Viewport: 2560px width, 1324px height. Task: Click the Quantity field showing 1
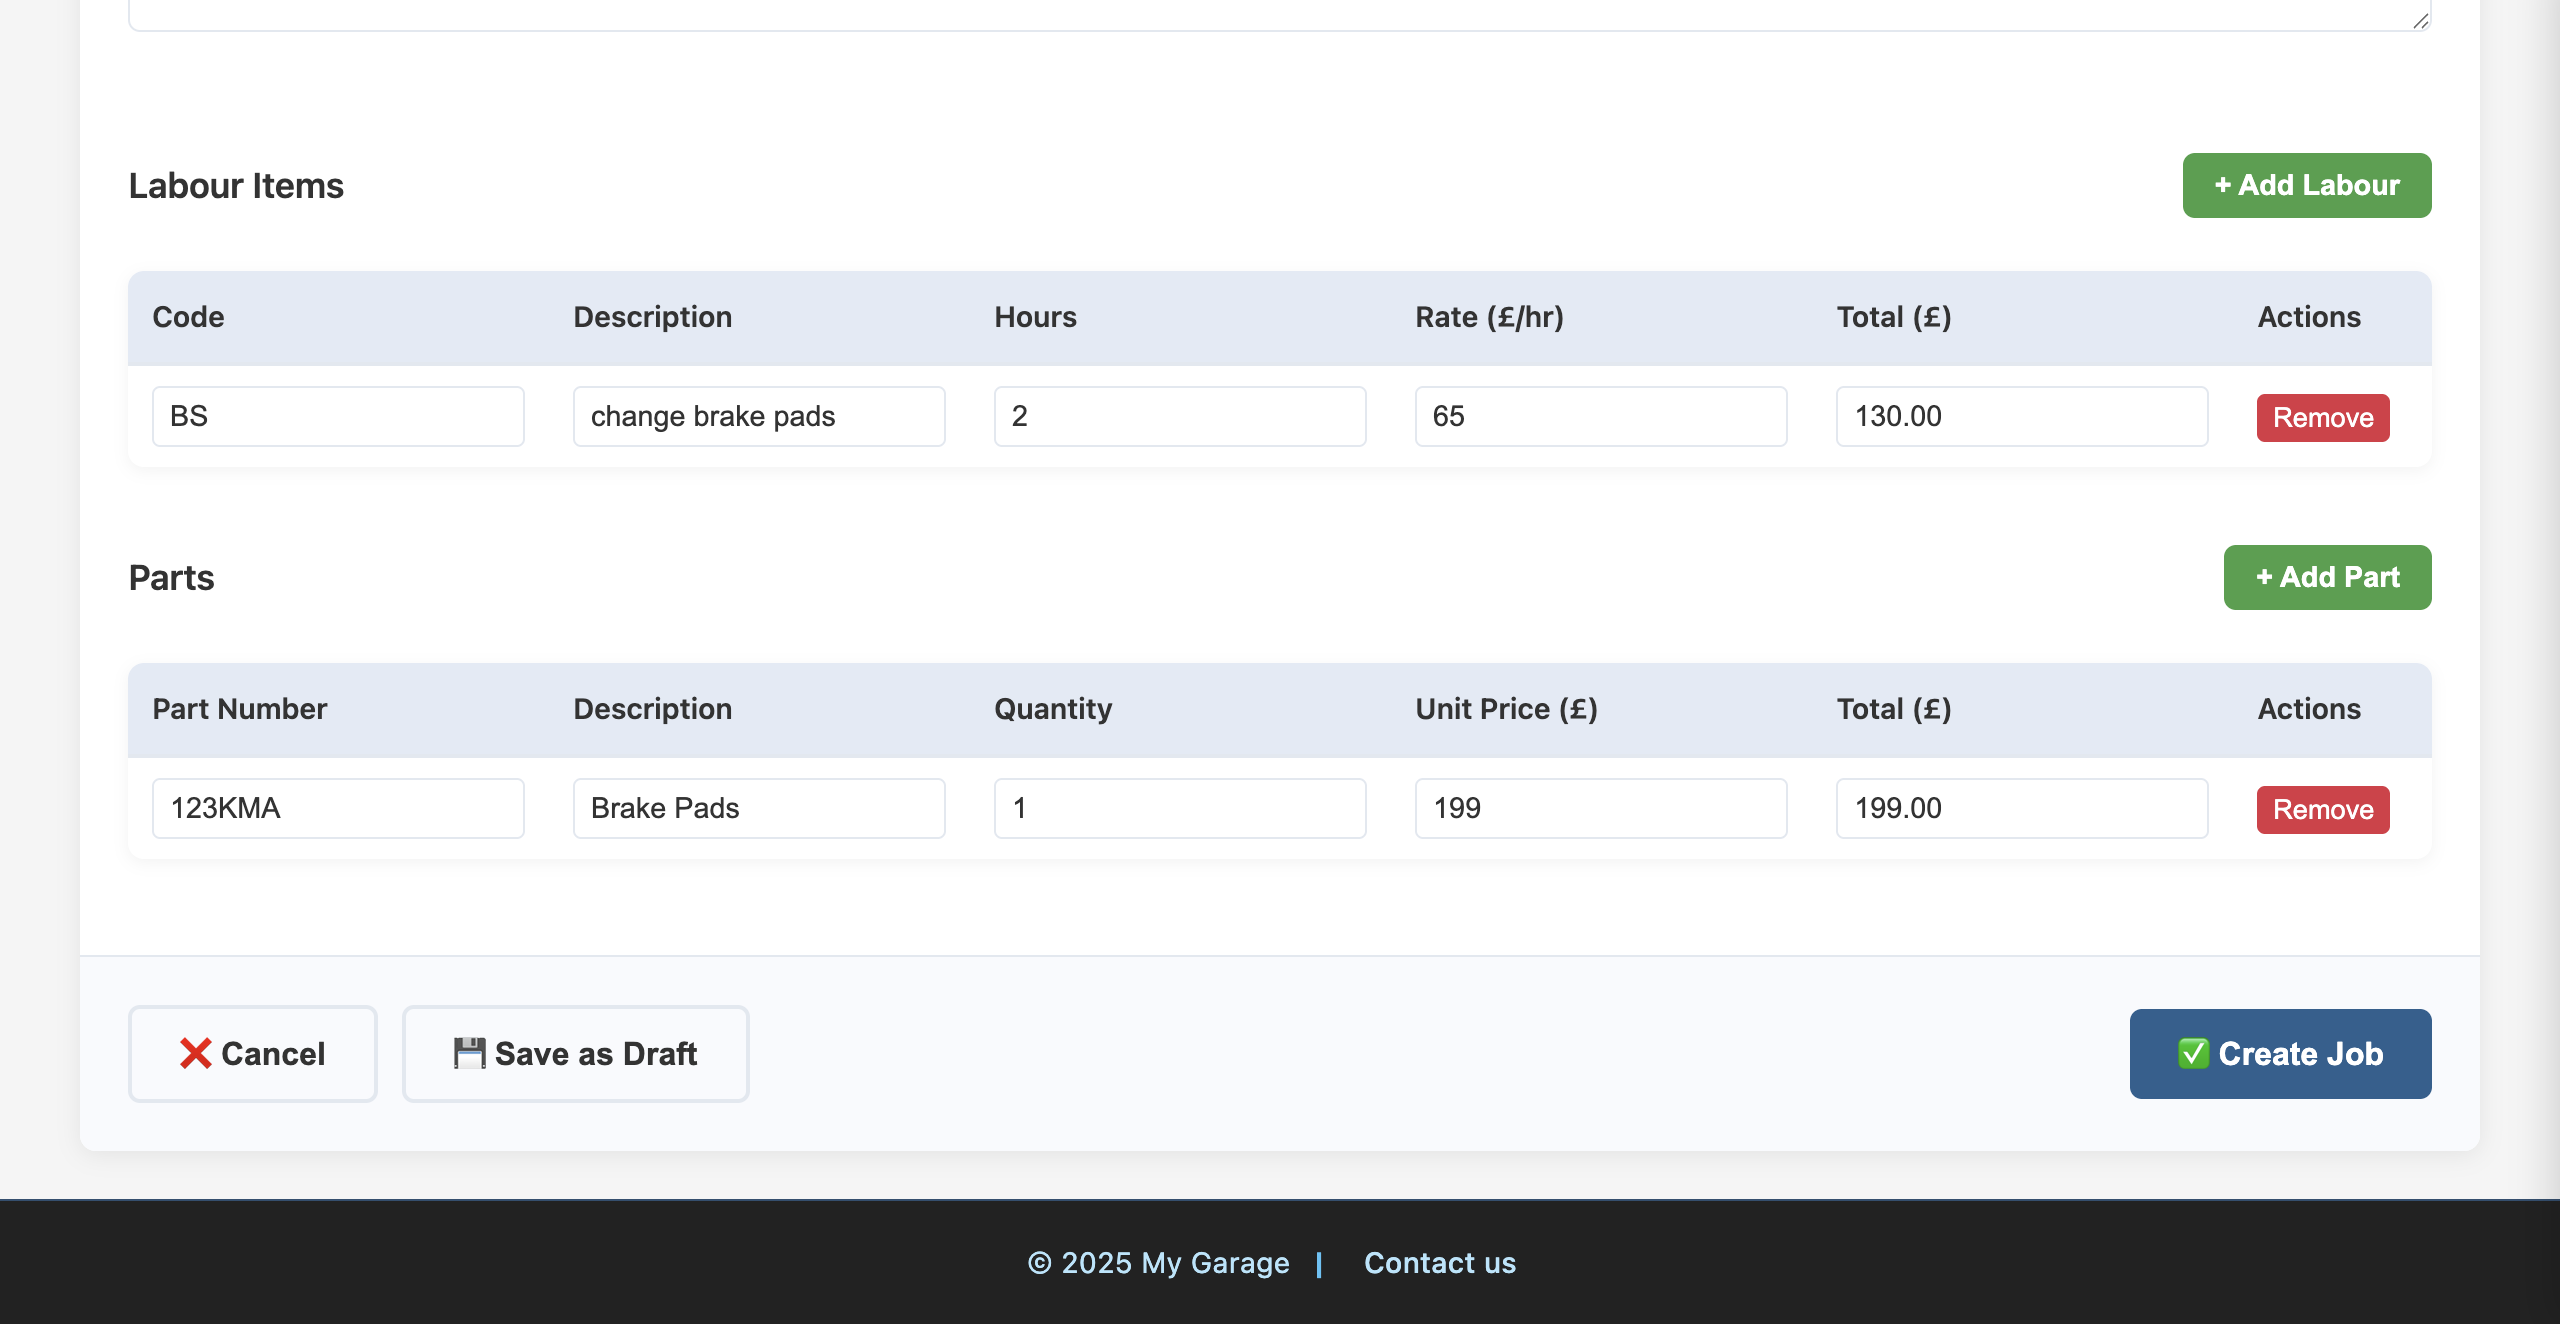pyautogui.click(x=1179, y=808)
